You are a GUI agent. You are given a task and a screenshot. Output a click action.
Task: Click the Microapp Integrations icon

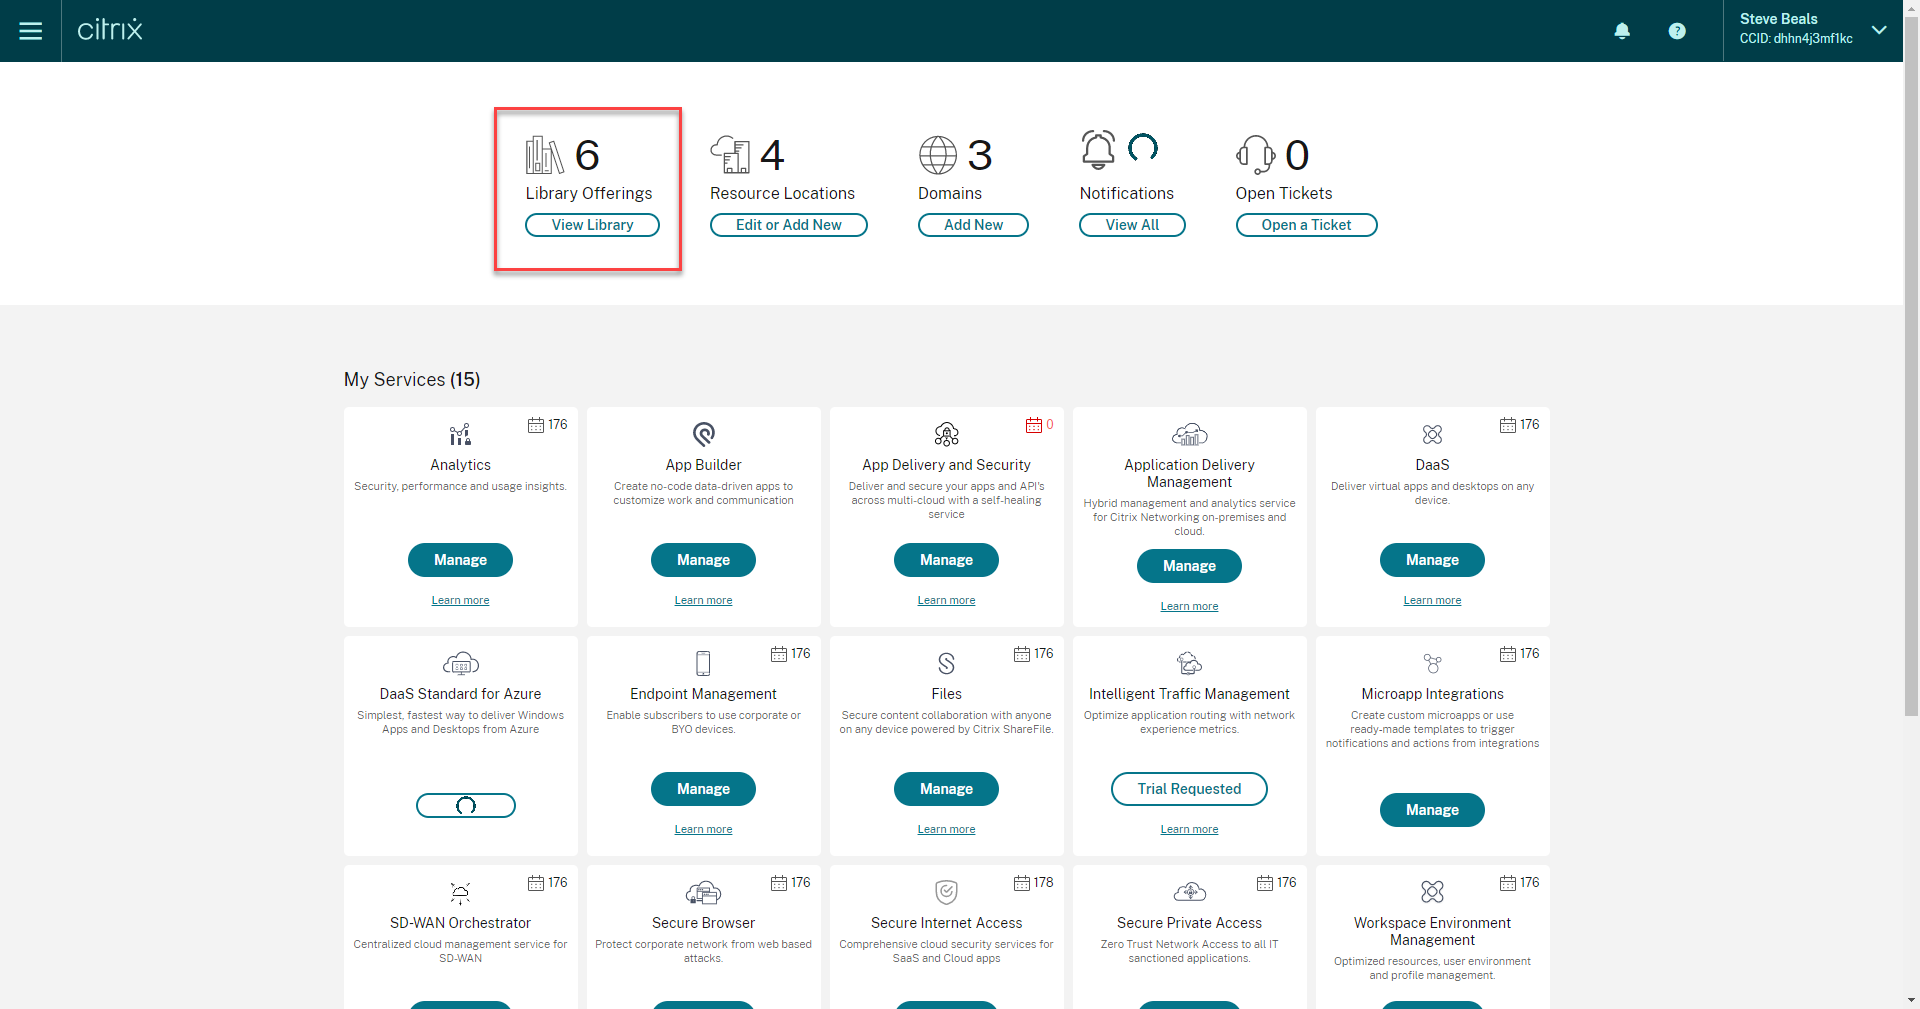(x=1433, y=663)
